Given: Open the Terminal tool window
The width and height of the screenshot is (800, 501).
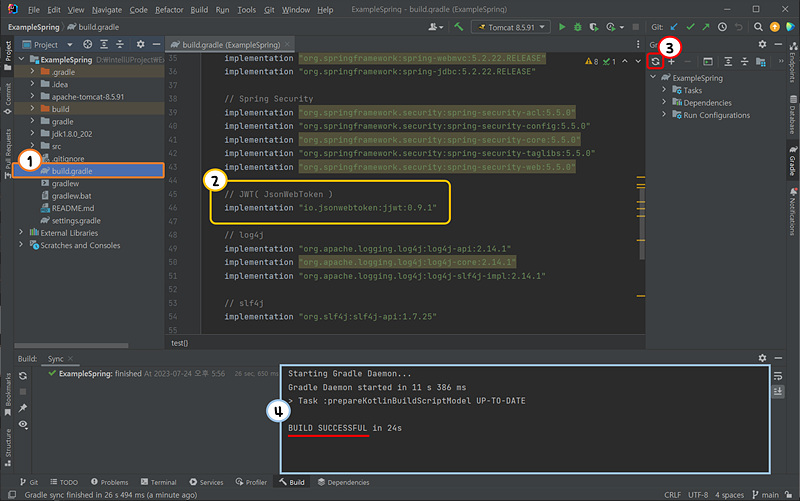Looking at the screenshot, I should [x=159, y=482].
